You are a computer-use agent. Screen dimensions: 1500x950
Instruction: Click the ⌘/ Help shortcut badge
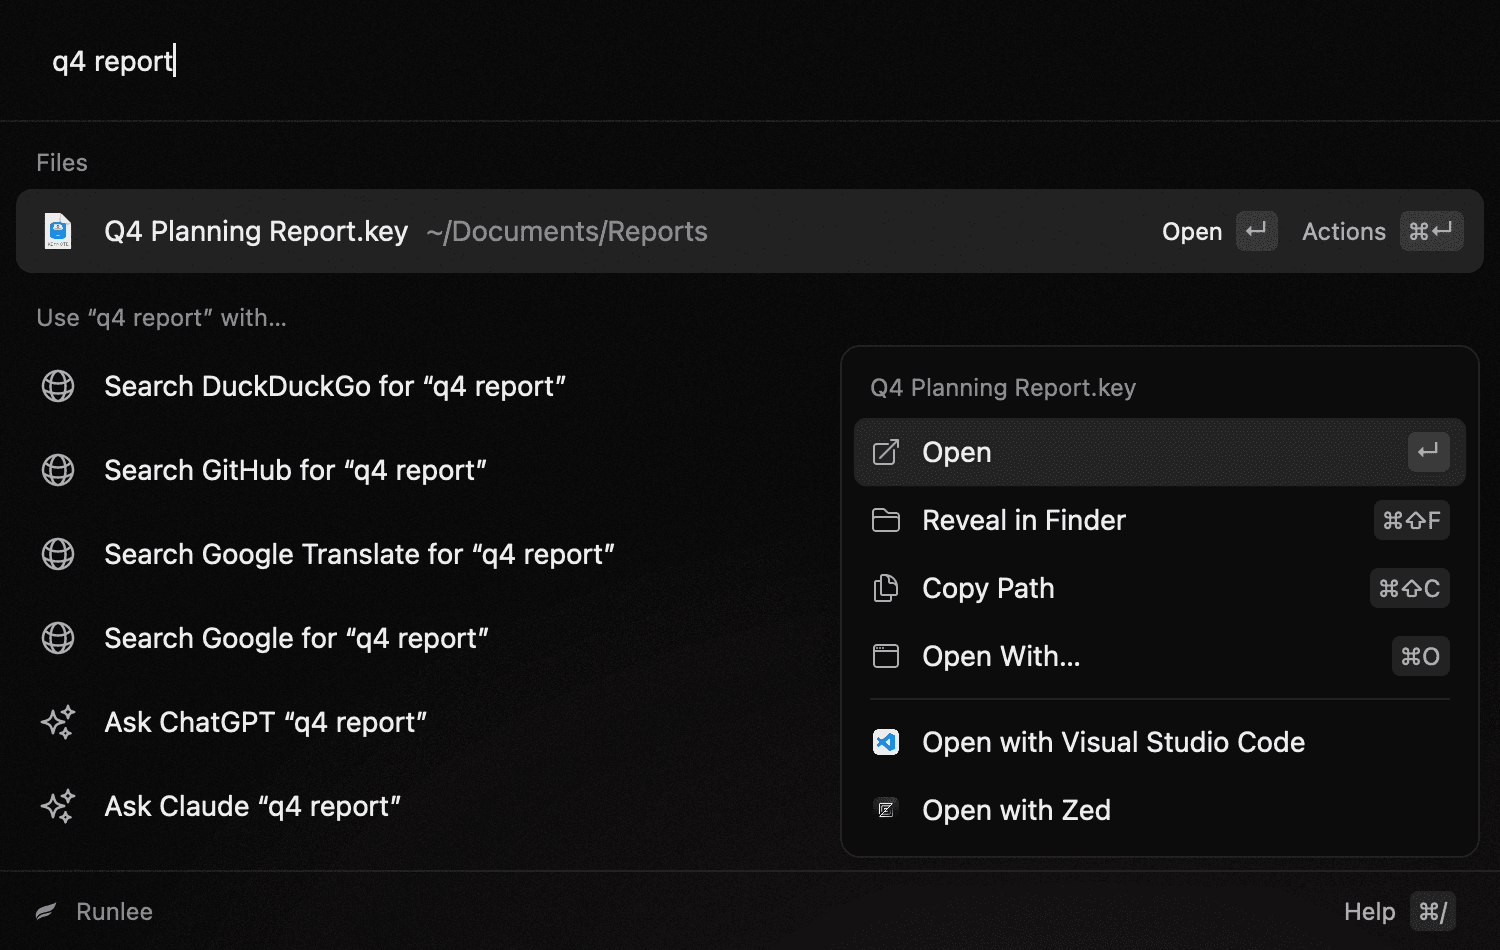click(1432, 912)
